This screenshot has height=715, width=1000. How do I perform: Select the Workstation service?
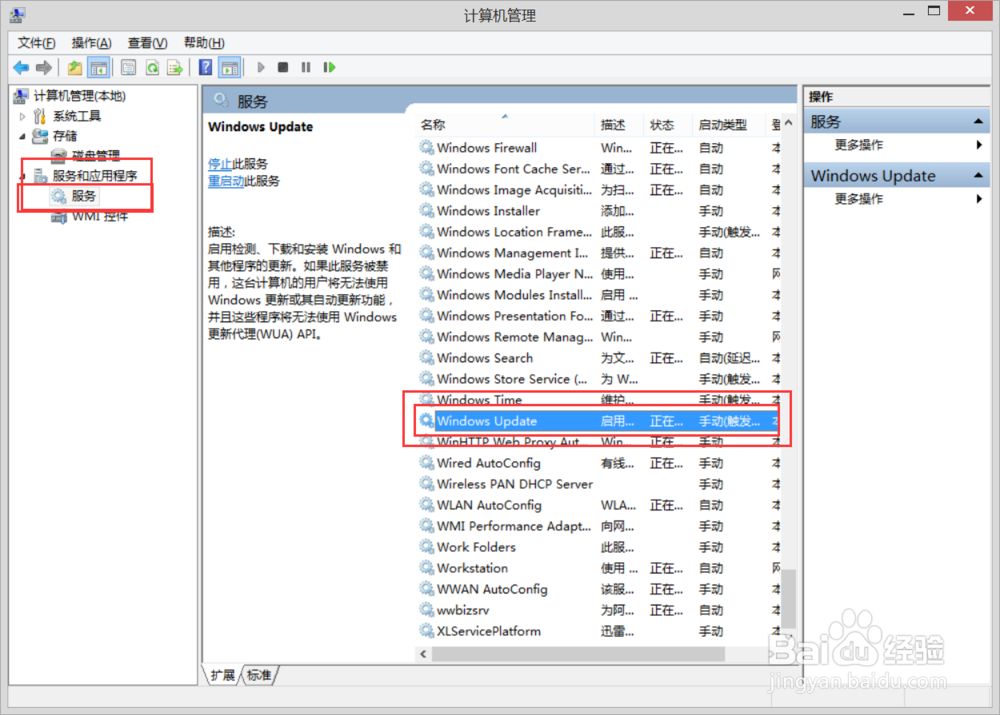[598, 568]
